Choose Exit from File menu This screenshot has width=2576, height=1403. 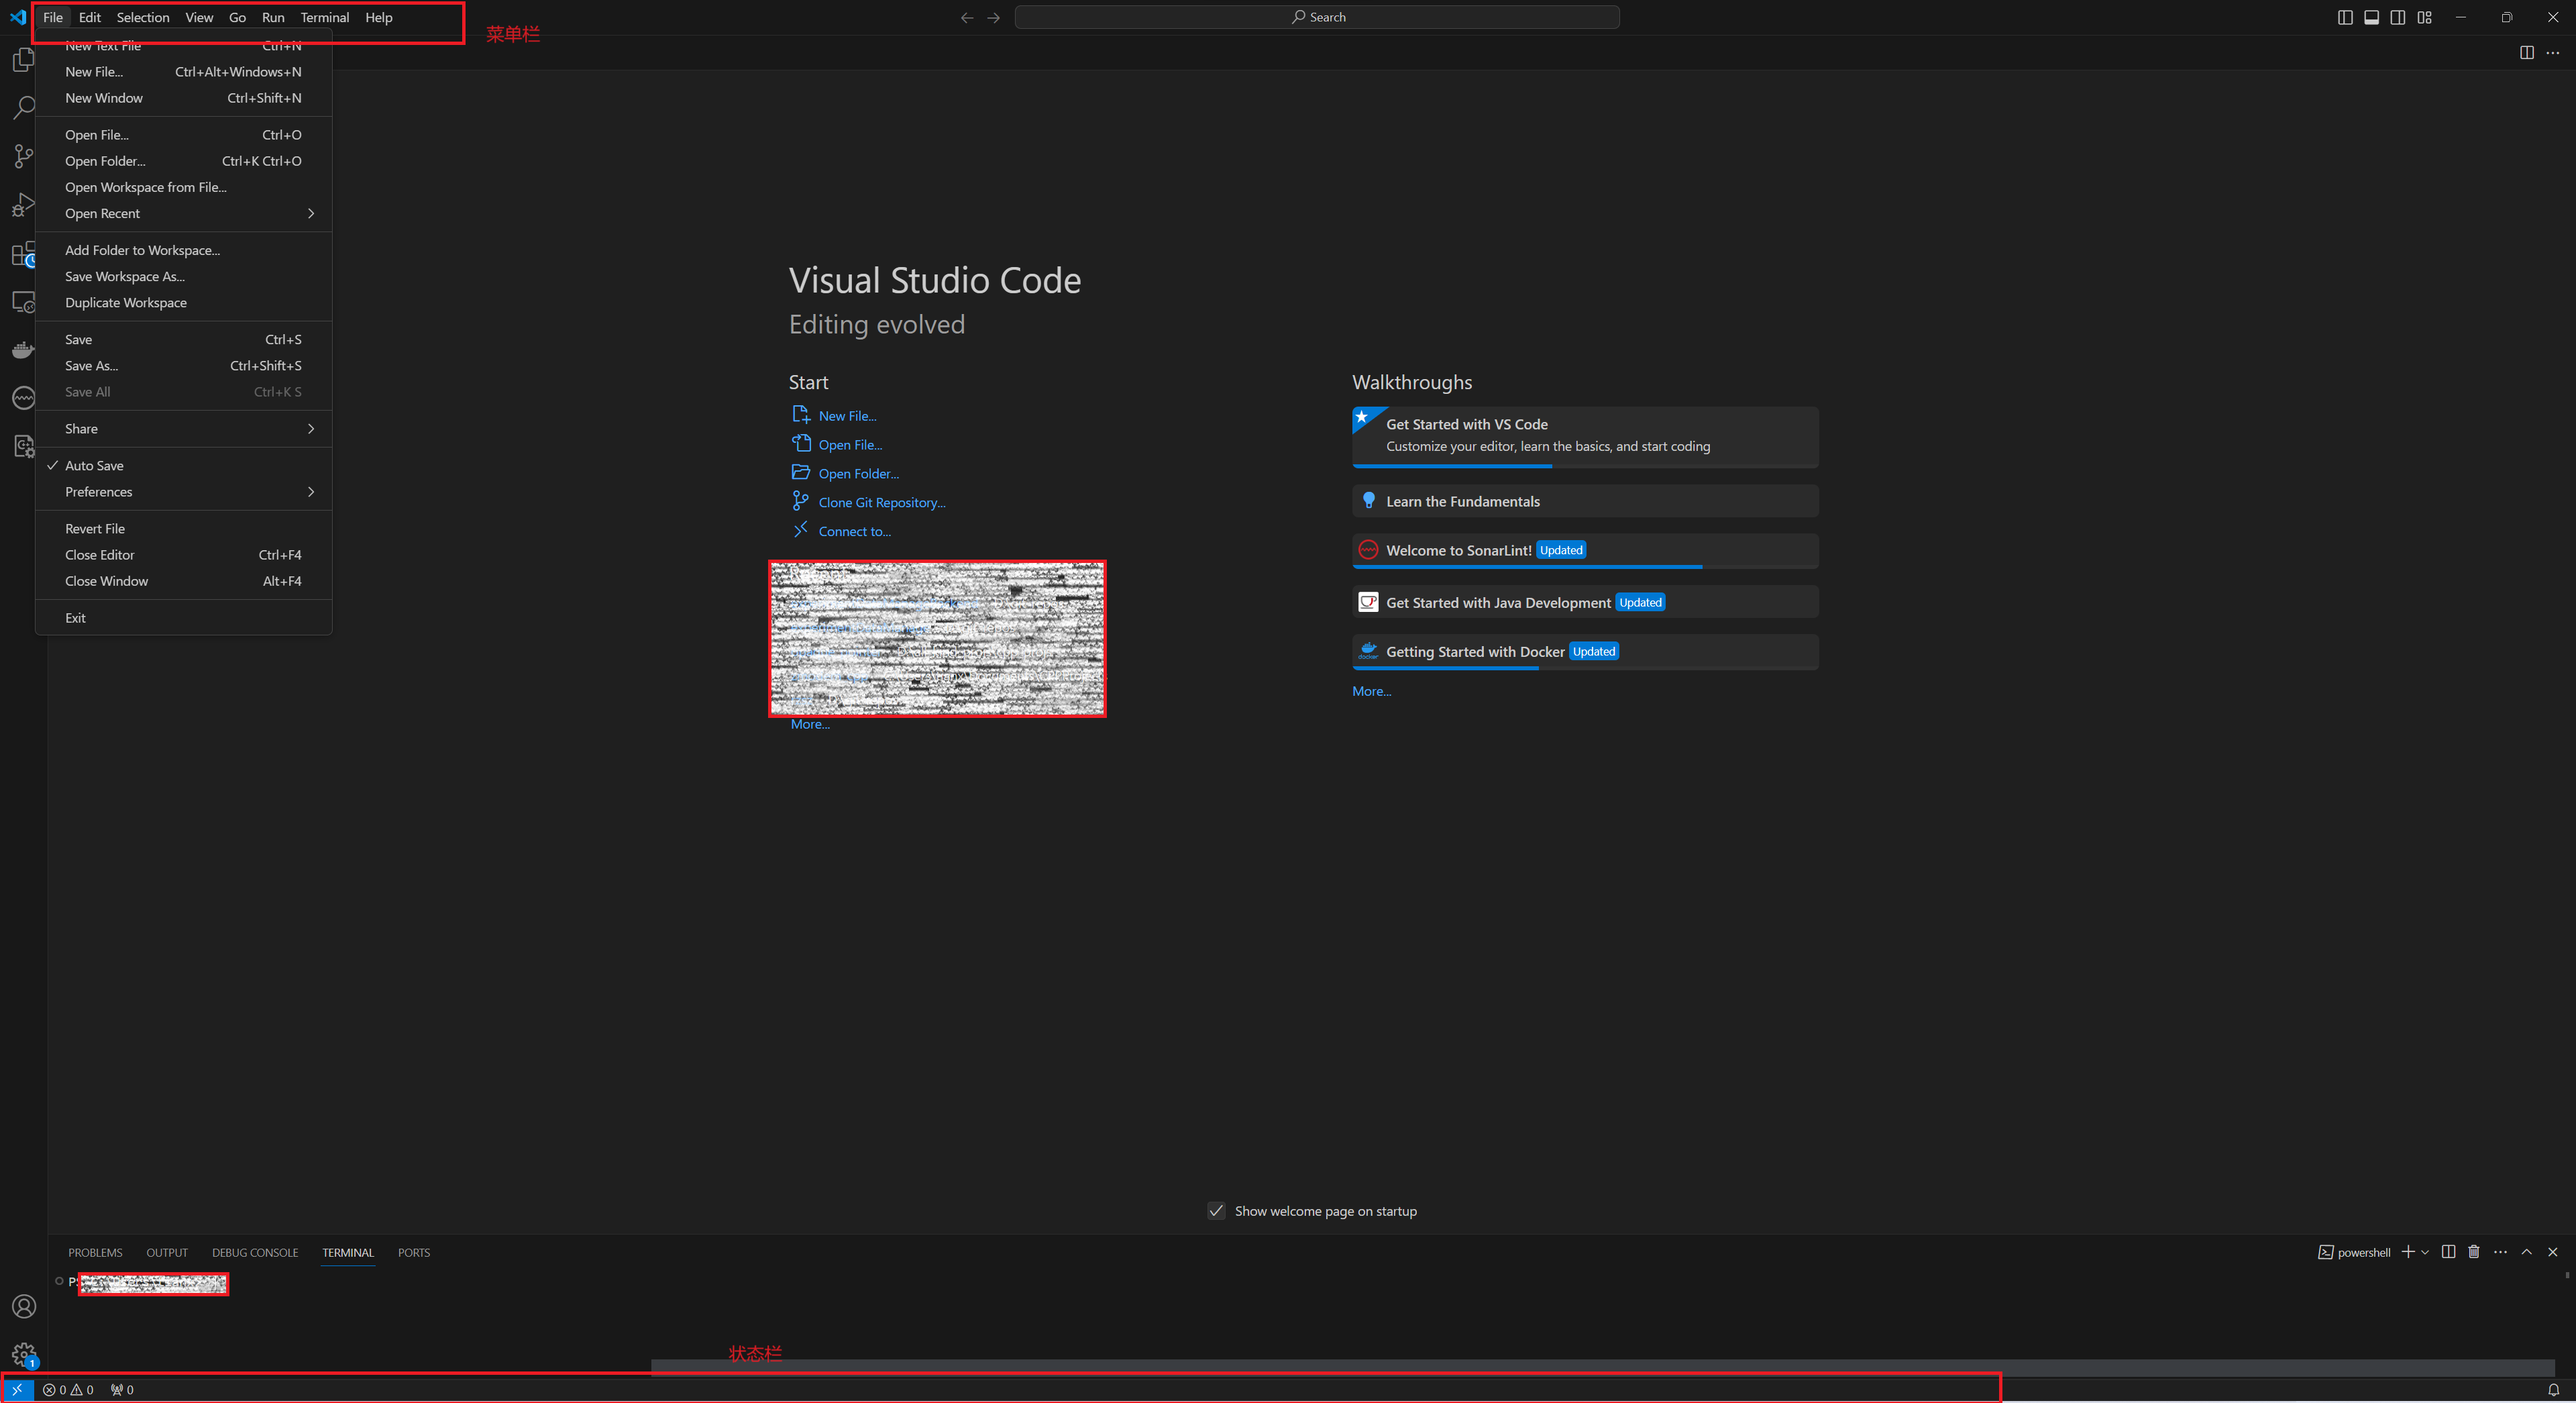click(183, 618)
